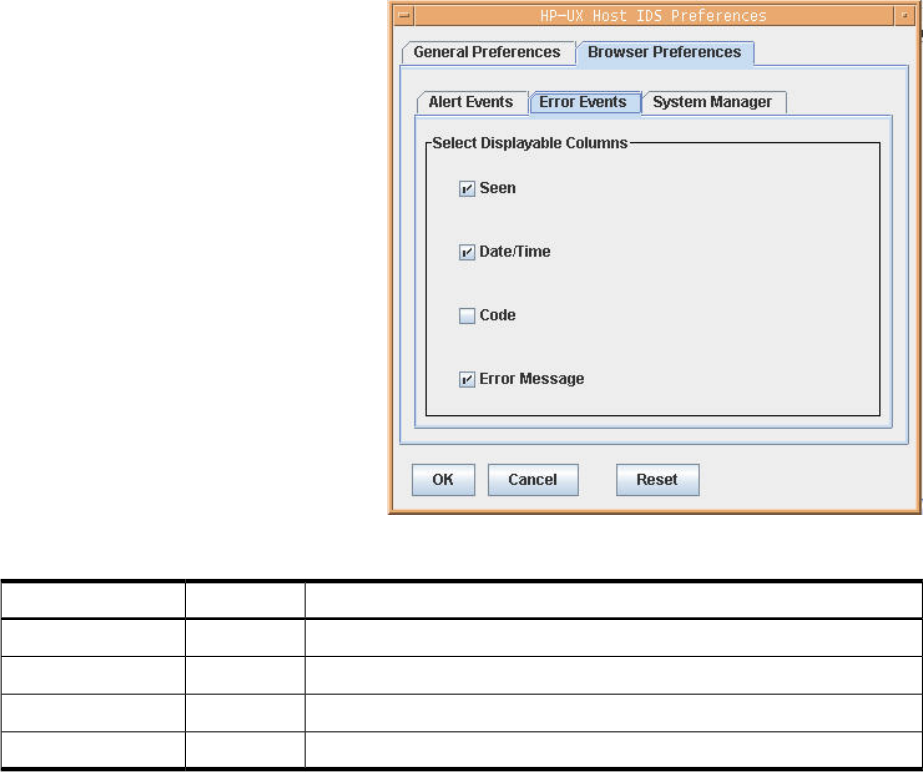Select the Browser Preferences tab
Image resolution: width=923 pixels, height=772 pixels.
pos(664,52)
